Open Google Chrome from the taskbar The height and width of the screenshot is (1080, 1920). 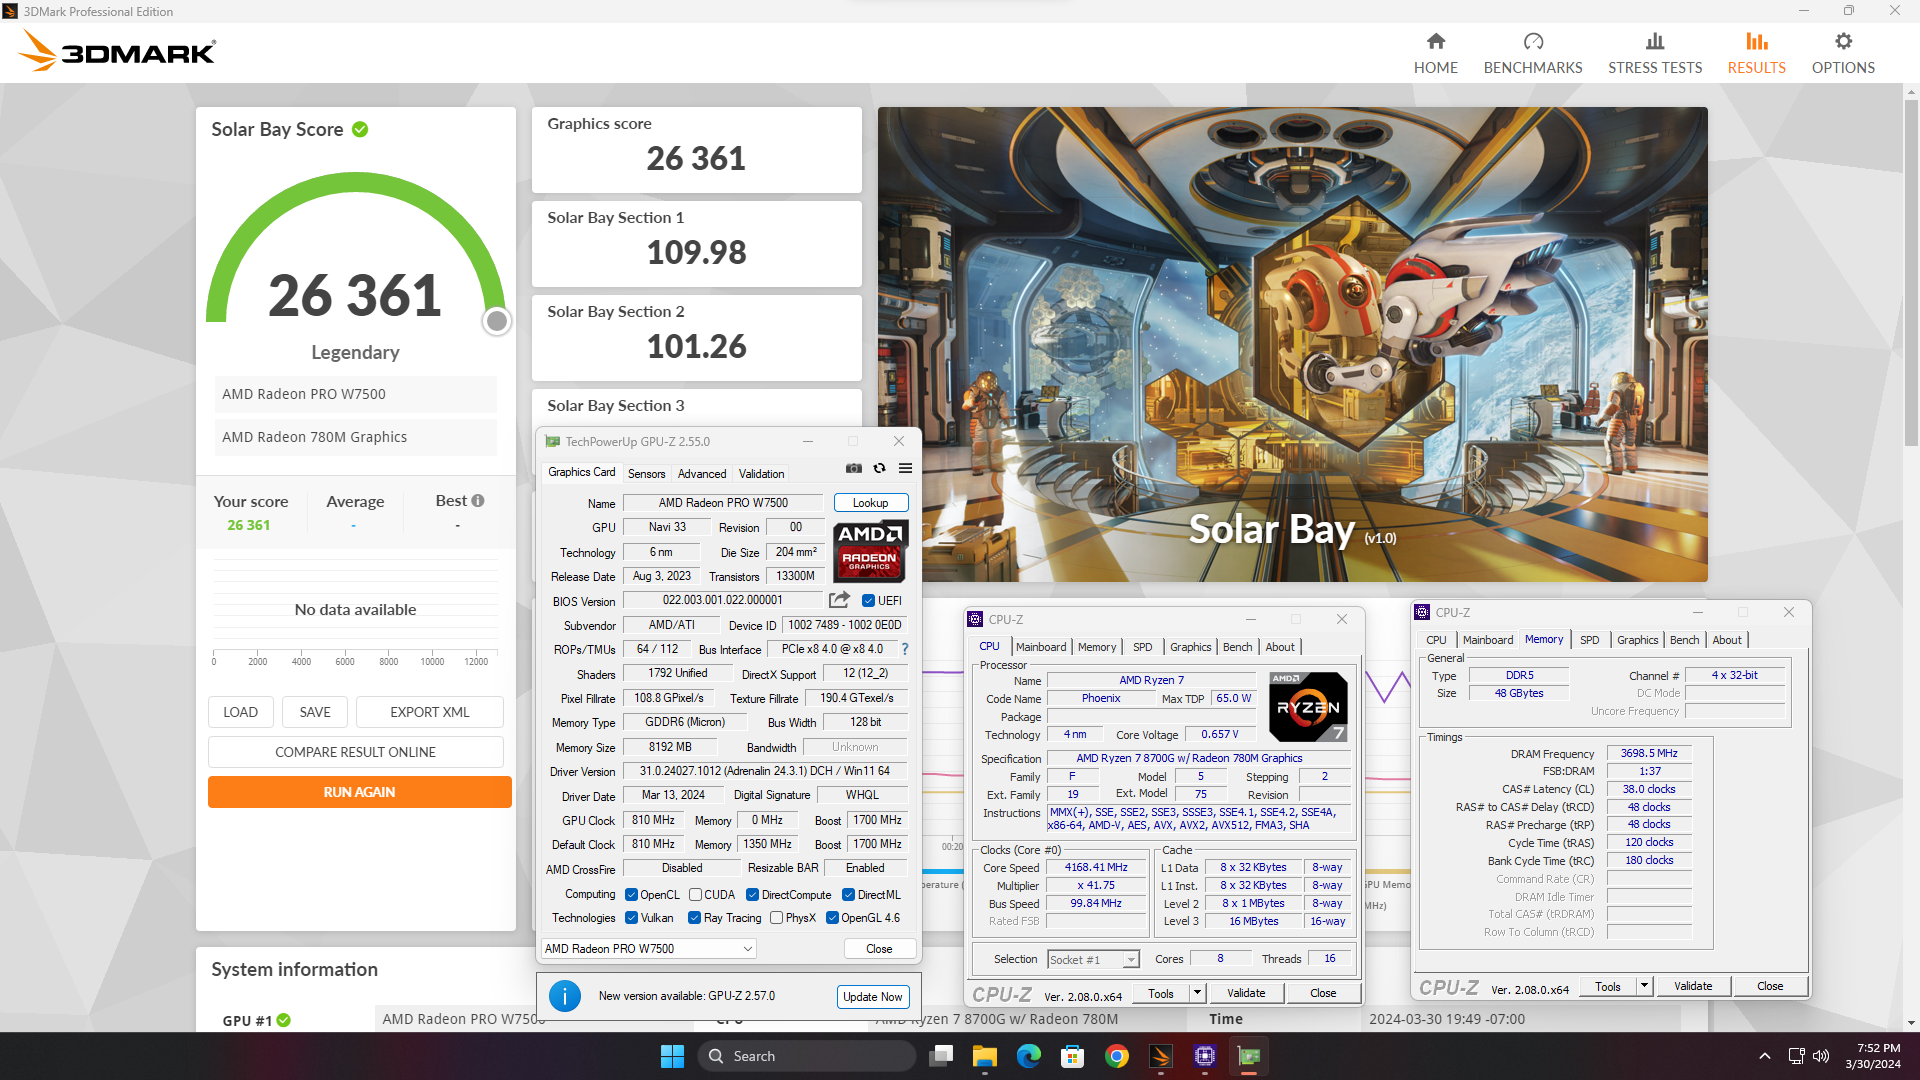pyautogui.click(x=1117, y=1056)
